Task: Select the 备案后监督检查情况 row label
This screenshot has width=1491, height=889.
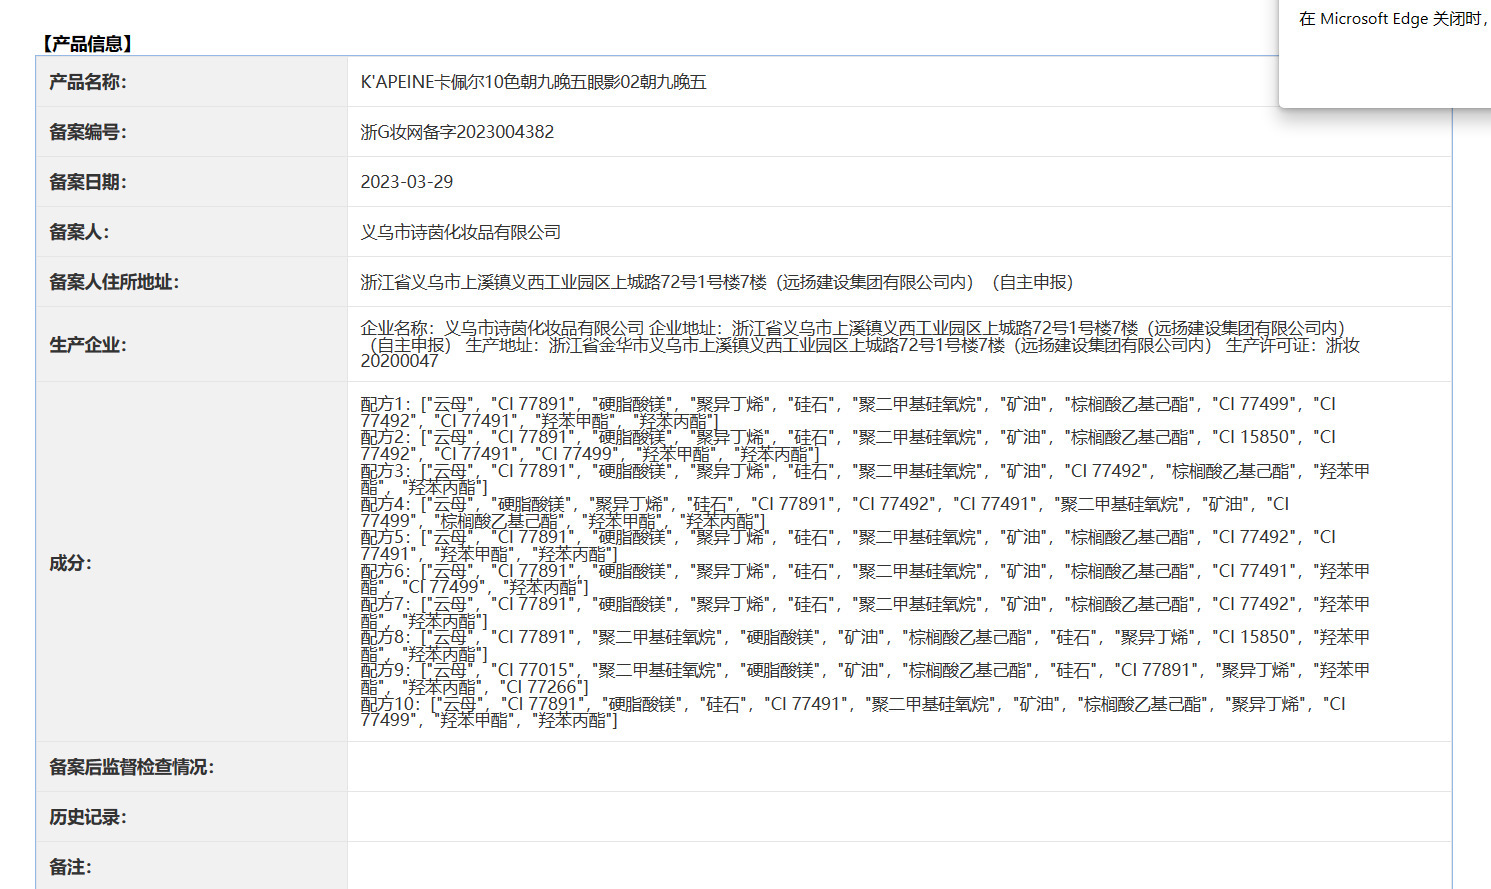Action: [x=132, y=767]
